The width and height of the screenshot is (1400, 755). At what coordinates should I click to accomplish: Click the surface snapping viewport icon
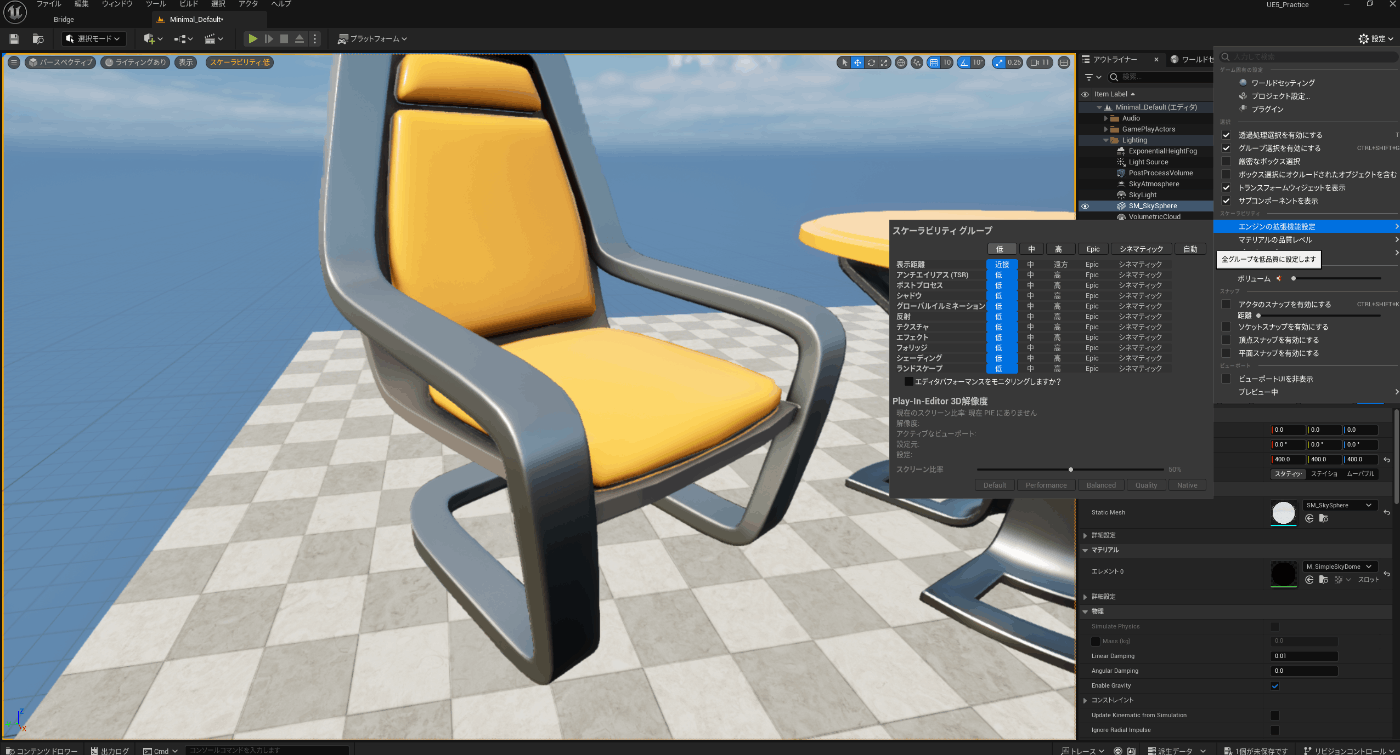tap(919, 62)
